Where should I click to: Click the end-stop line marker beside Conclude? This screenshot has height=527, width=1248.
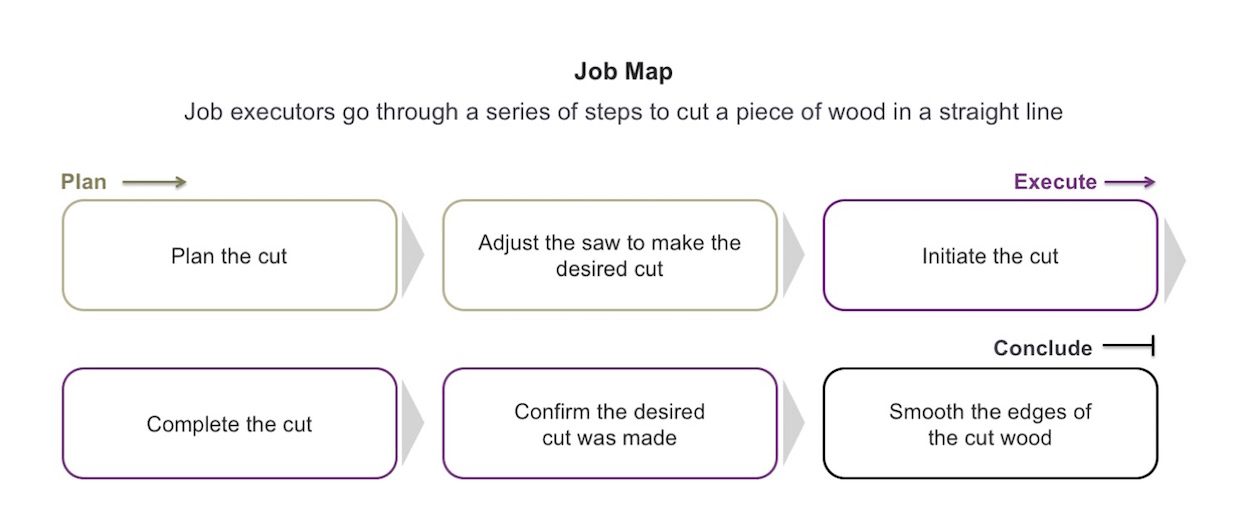pyautogui.click(x=1129, y=347)
